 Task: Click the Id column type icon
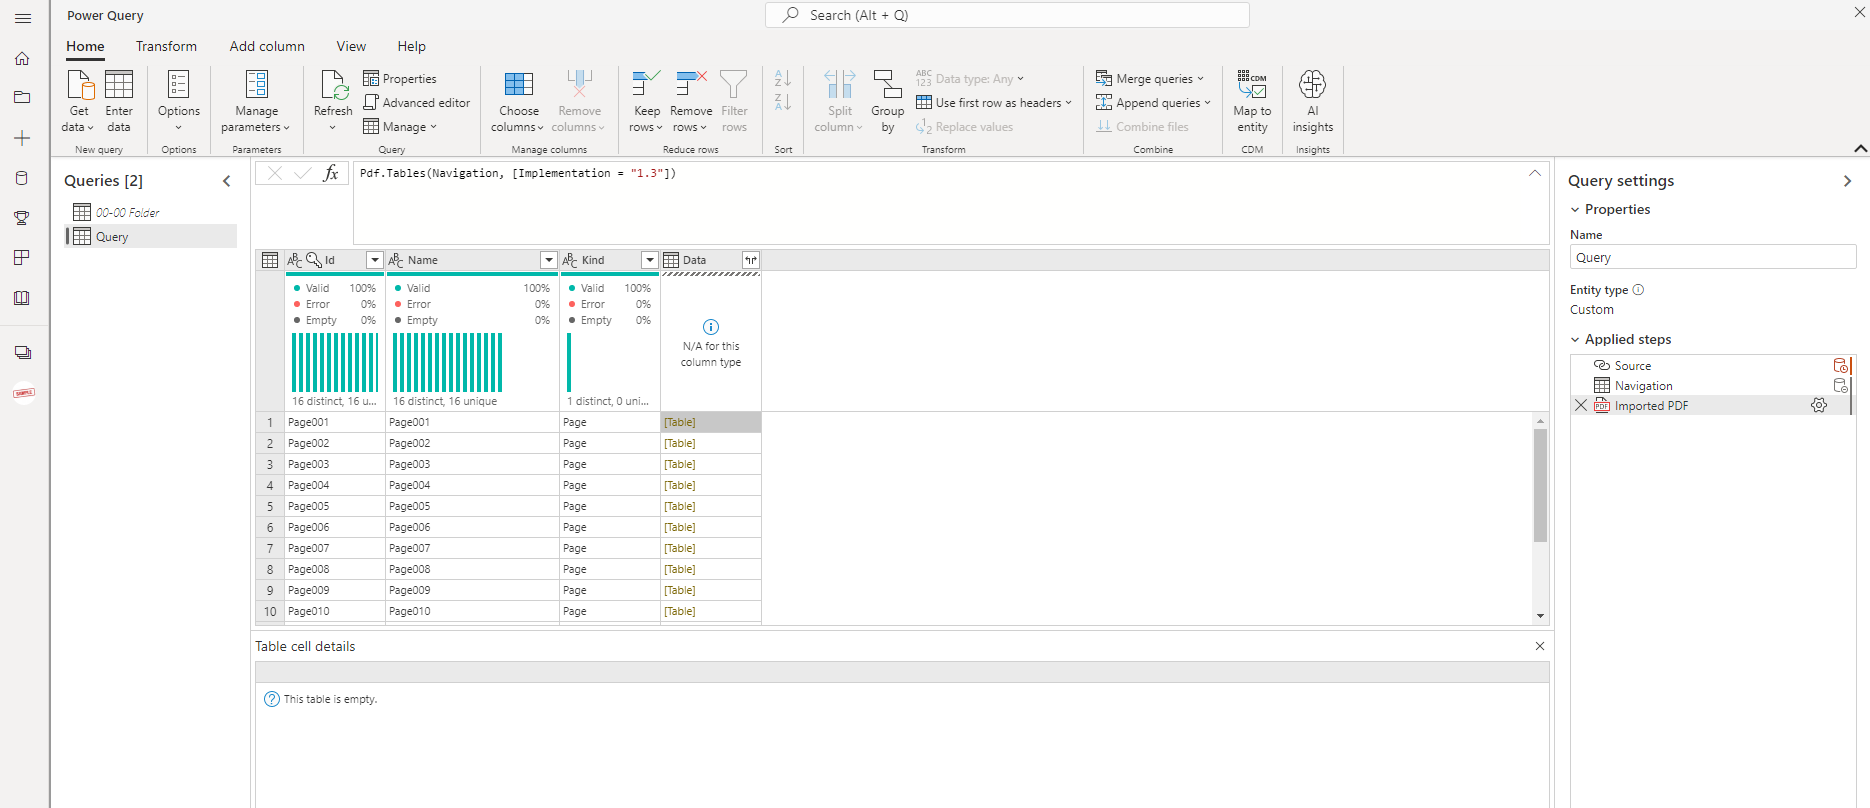click(x=295, y=260)
